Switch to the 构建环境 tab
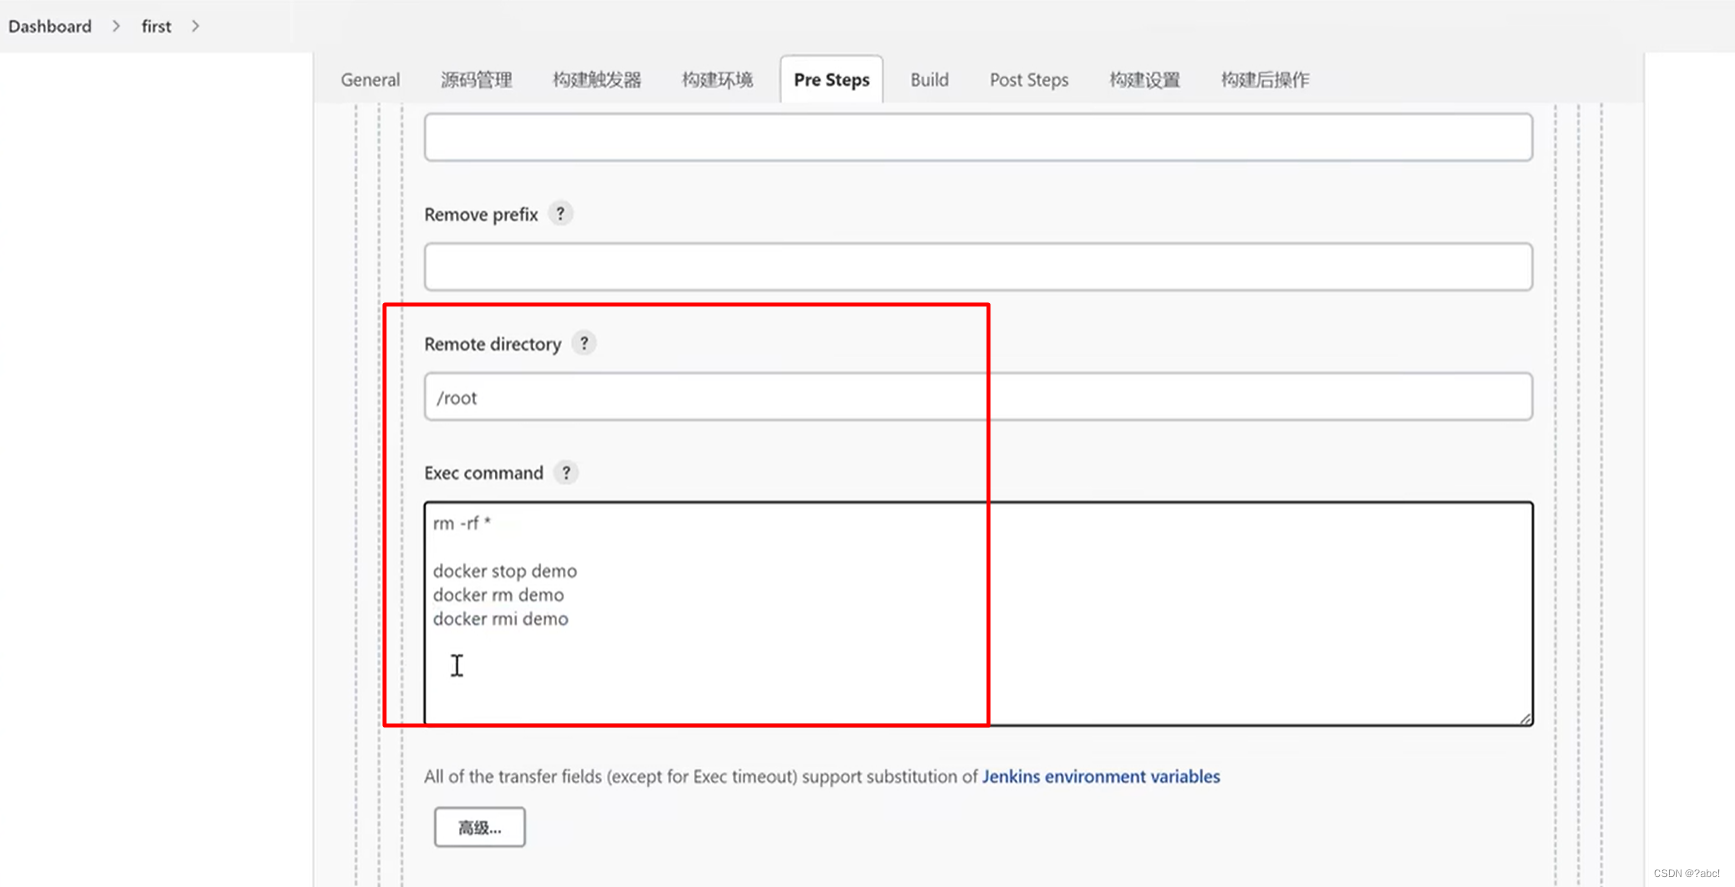The width and height of the screenshot is (1735, 887). click(717, 79)
